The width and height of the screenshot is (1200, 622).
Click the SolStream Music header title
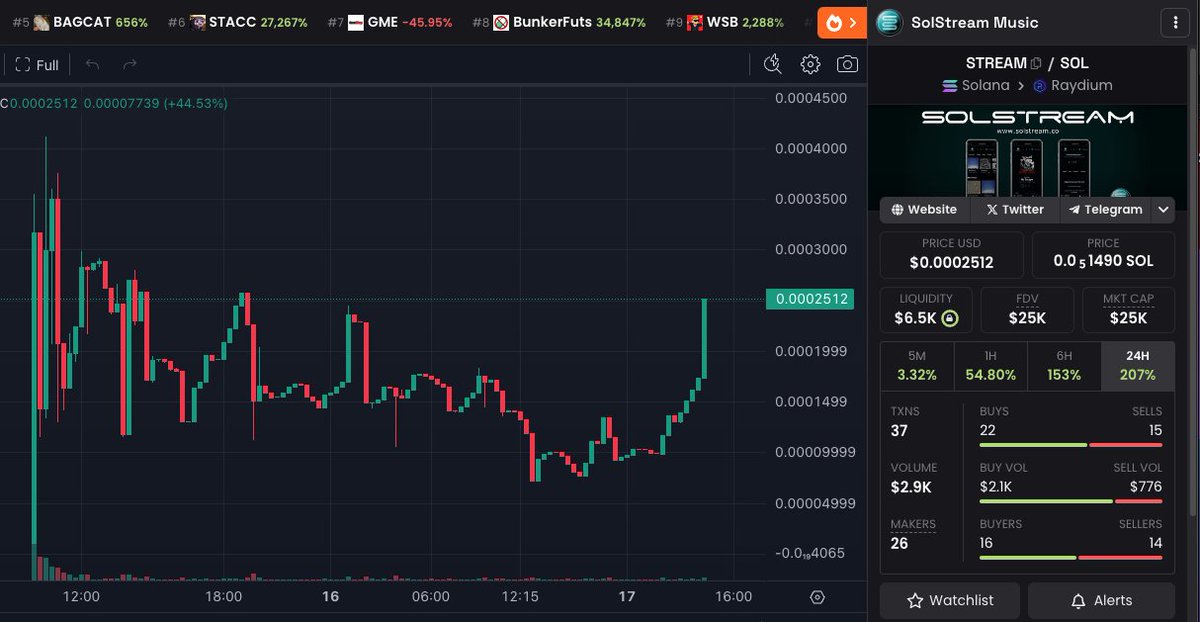pyautogui.click(x=975, y=22)
